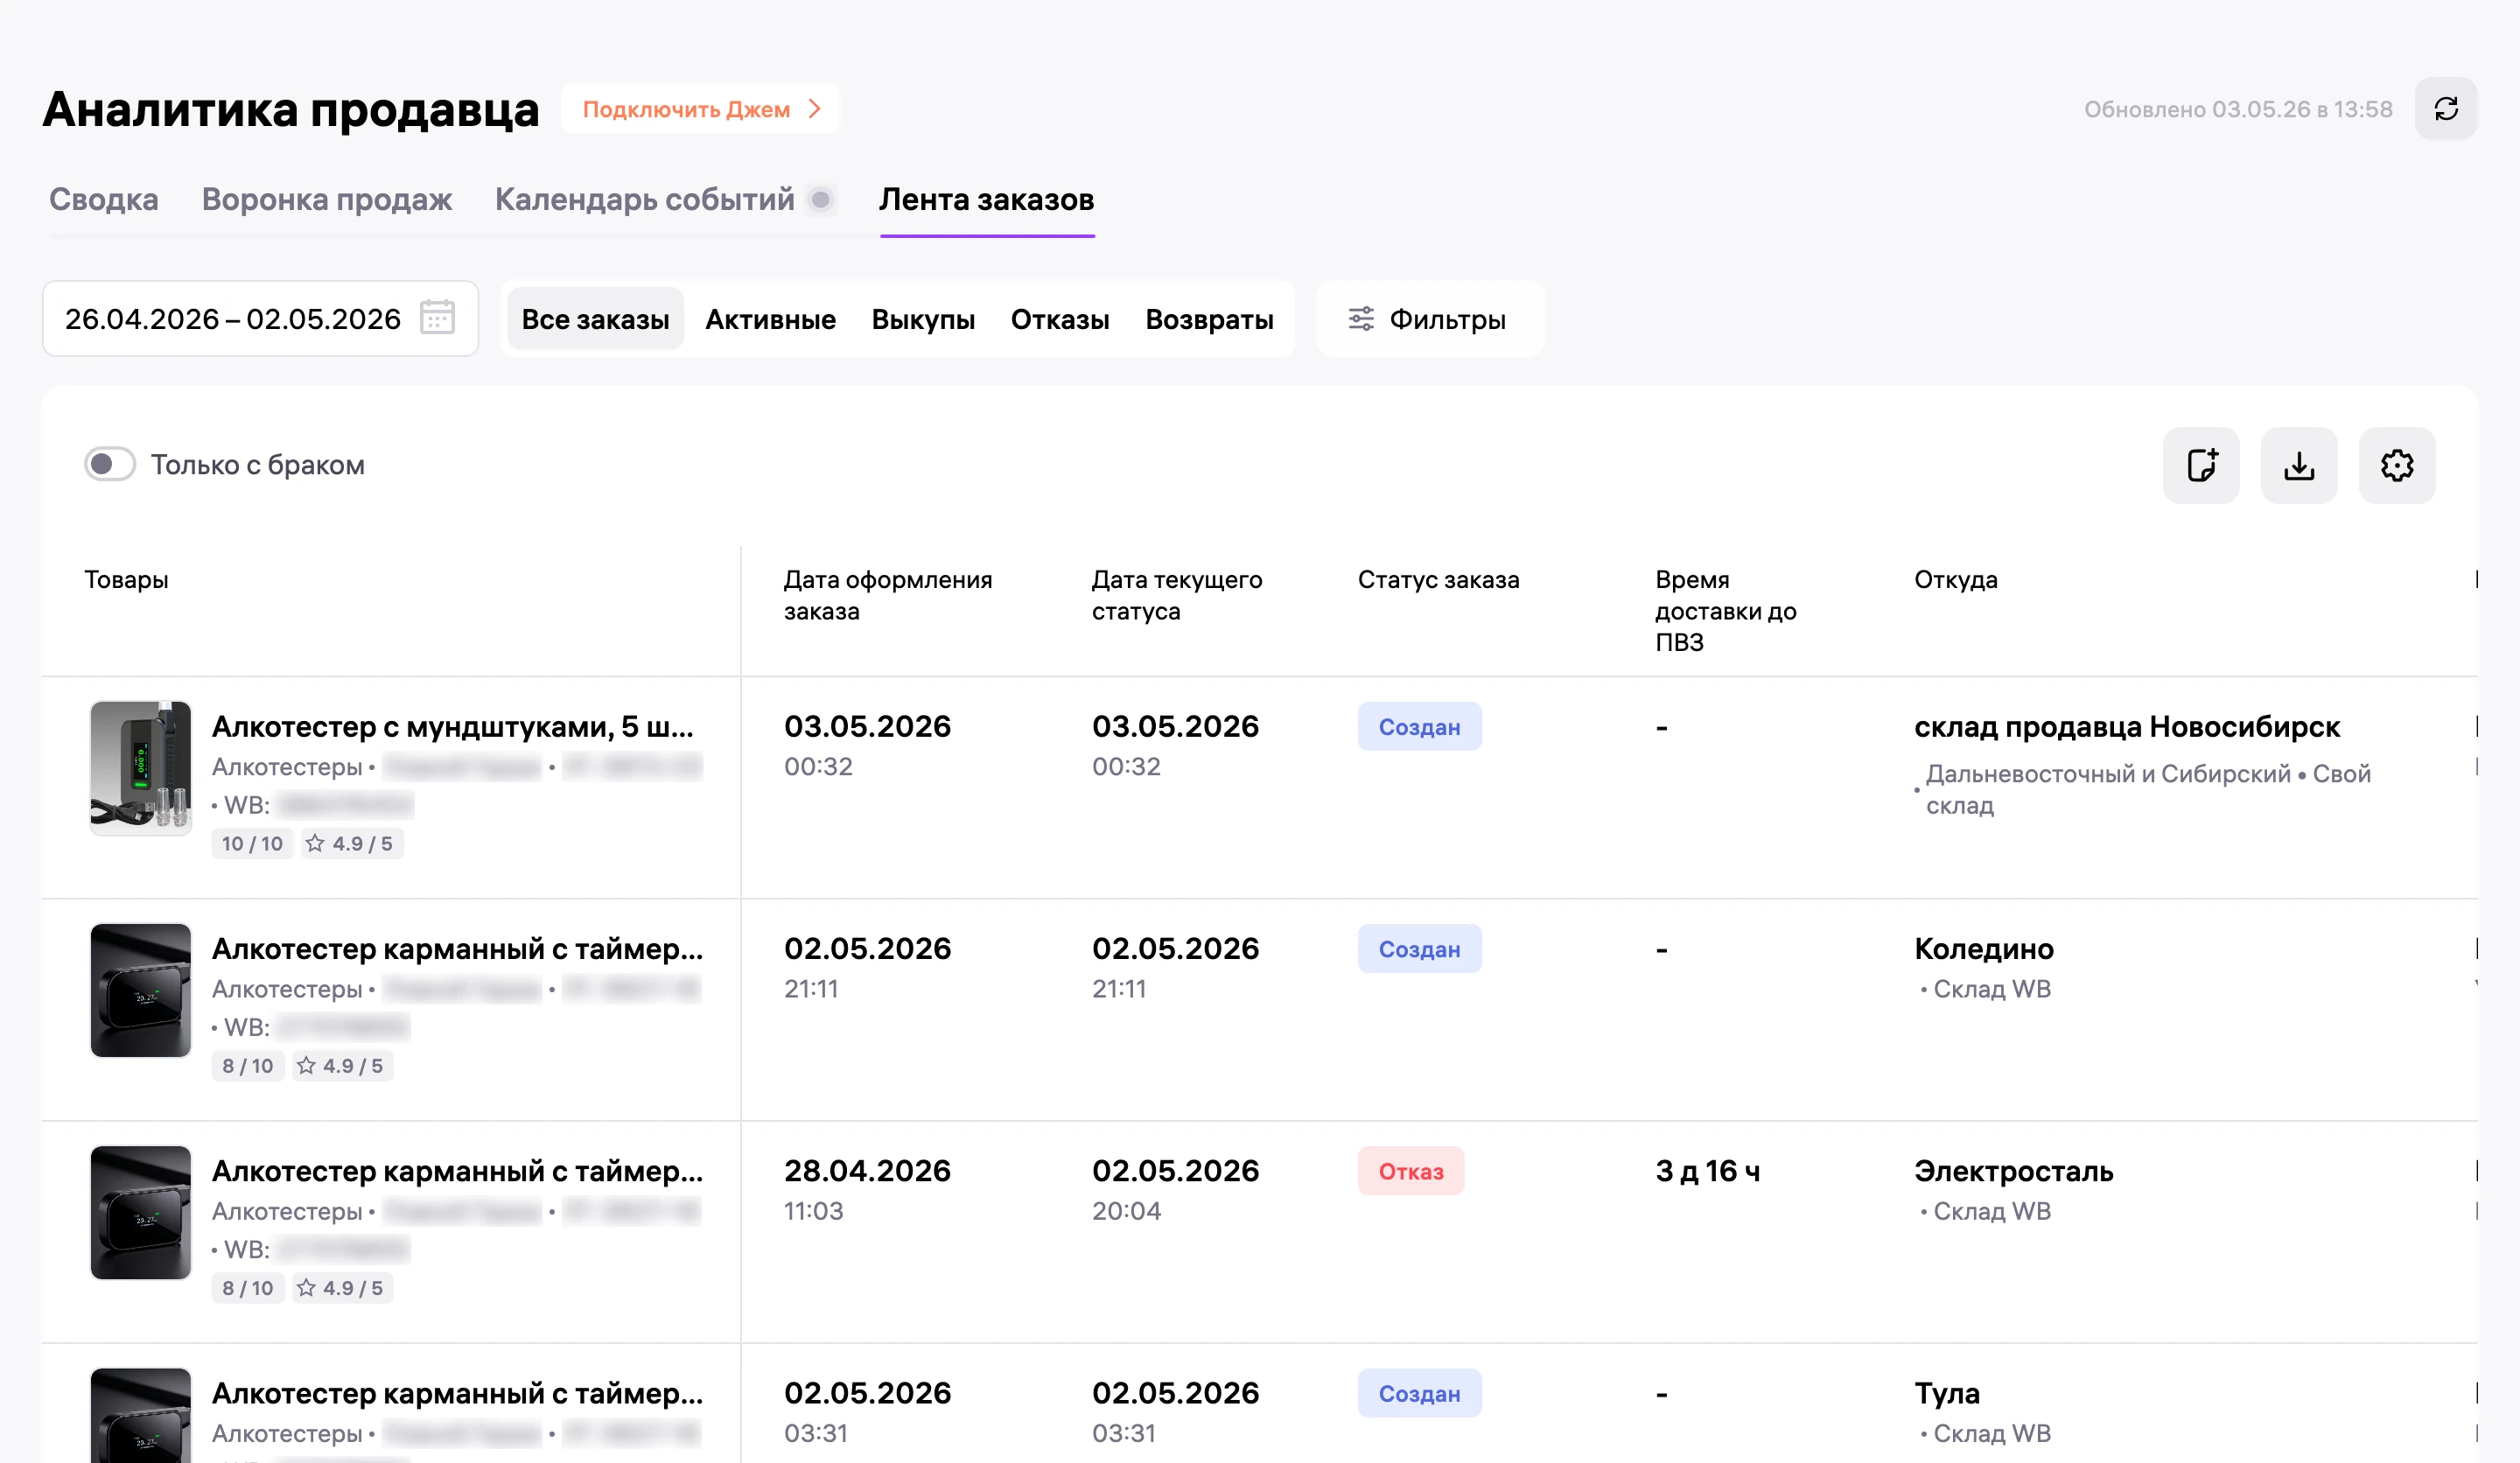Click the 28.04.2026 order date cell
Screen dimensions: 2520x1463
click(867, 1170)
